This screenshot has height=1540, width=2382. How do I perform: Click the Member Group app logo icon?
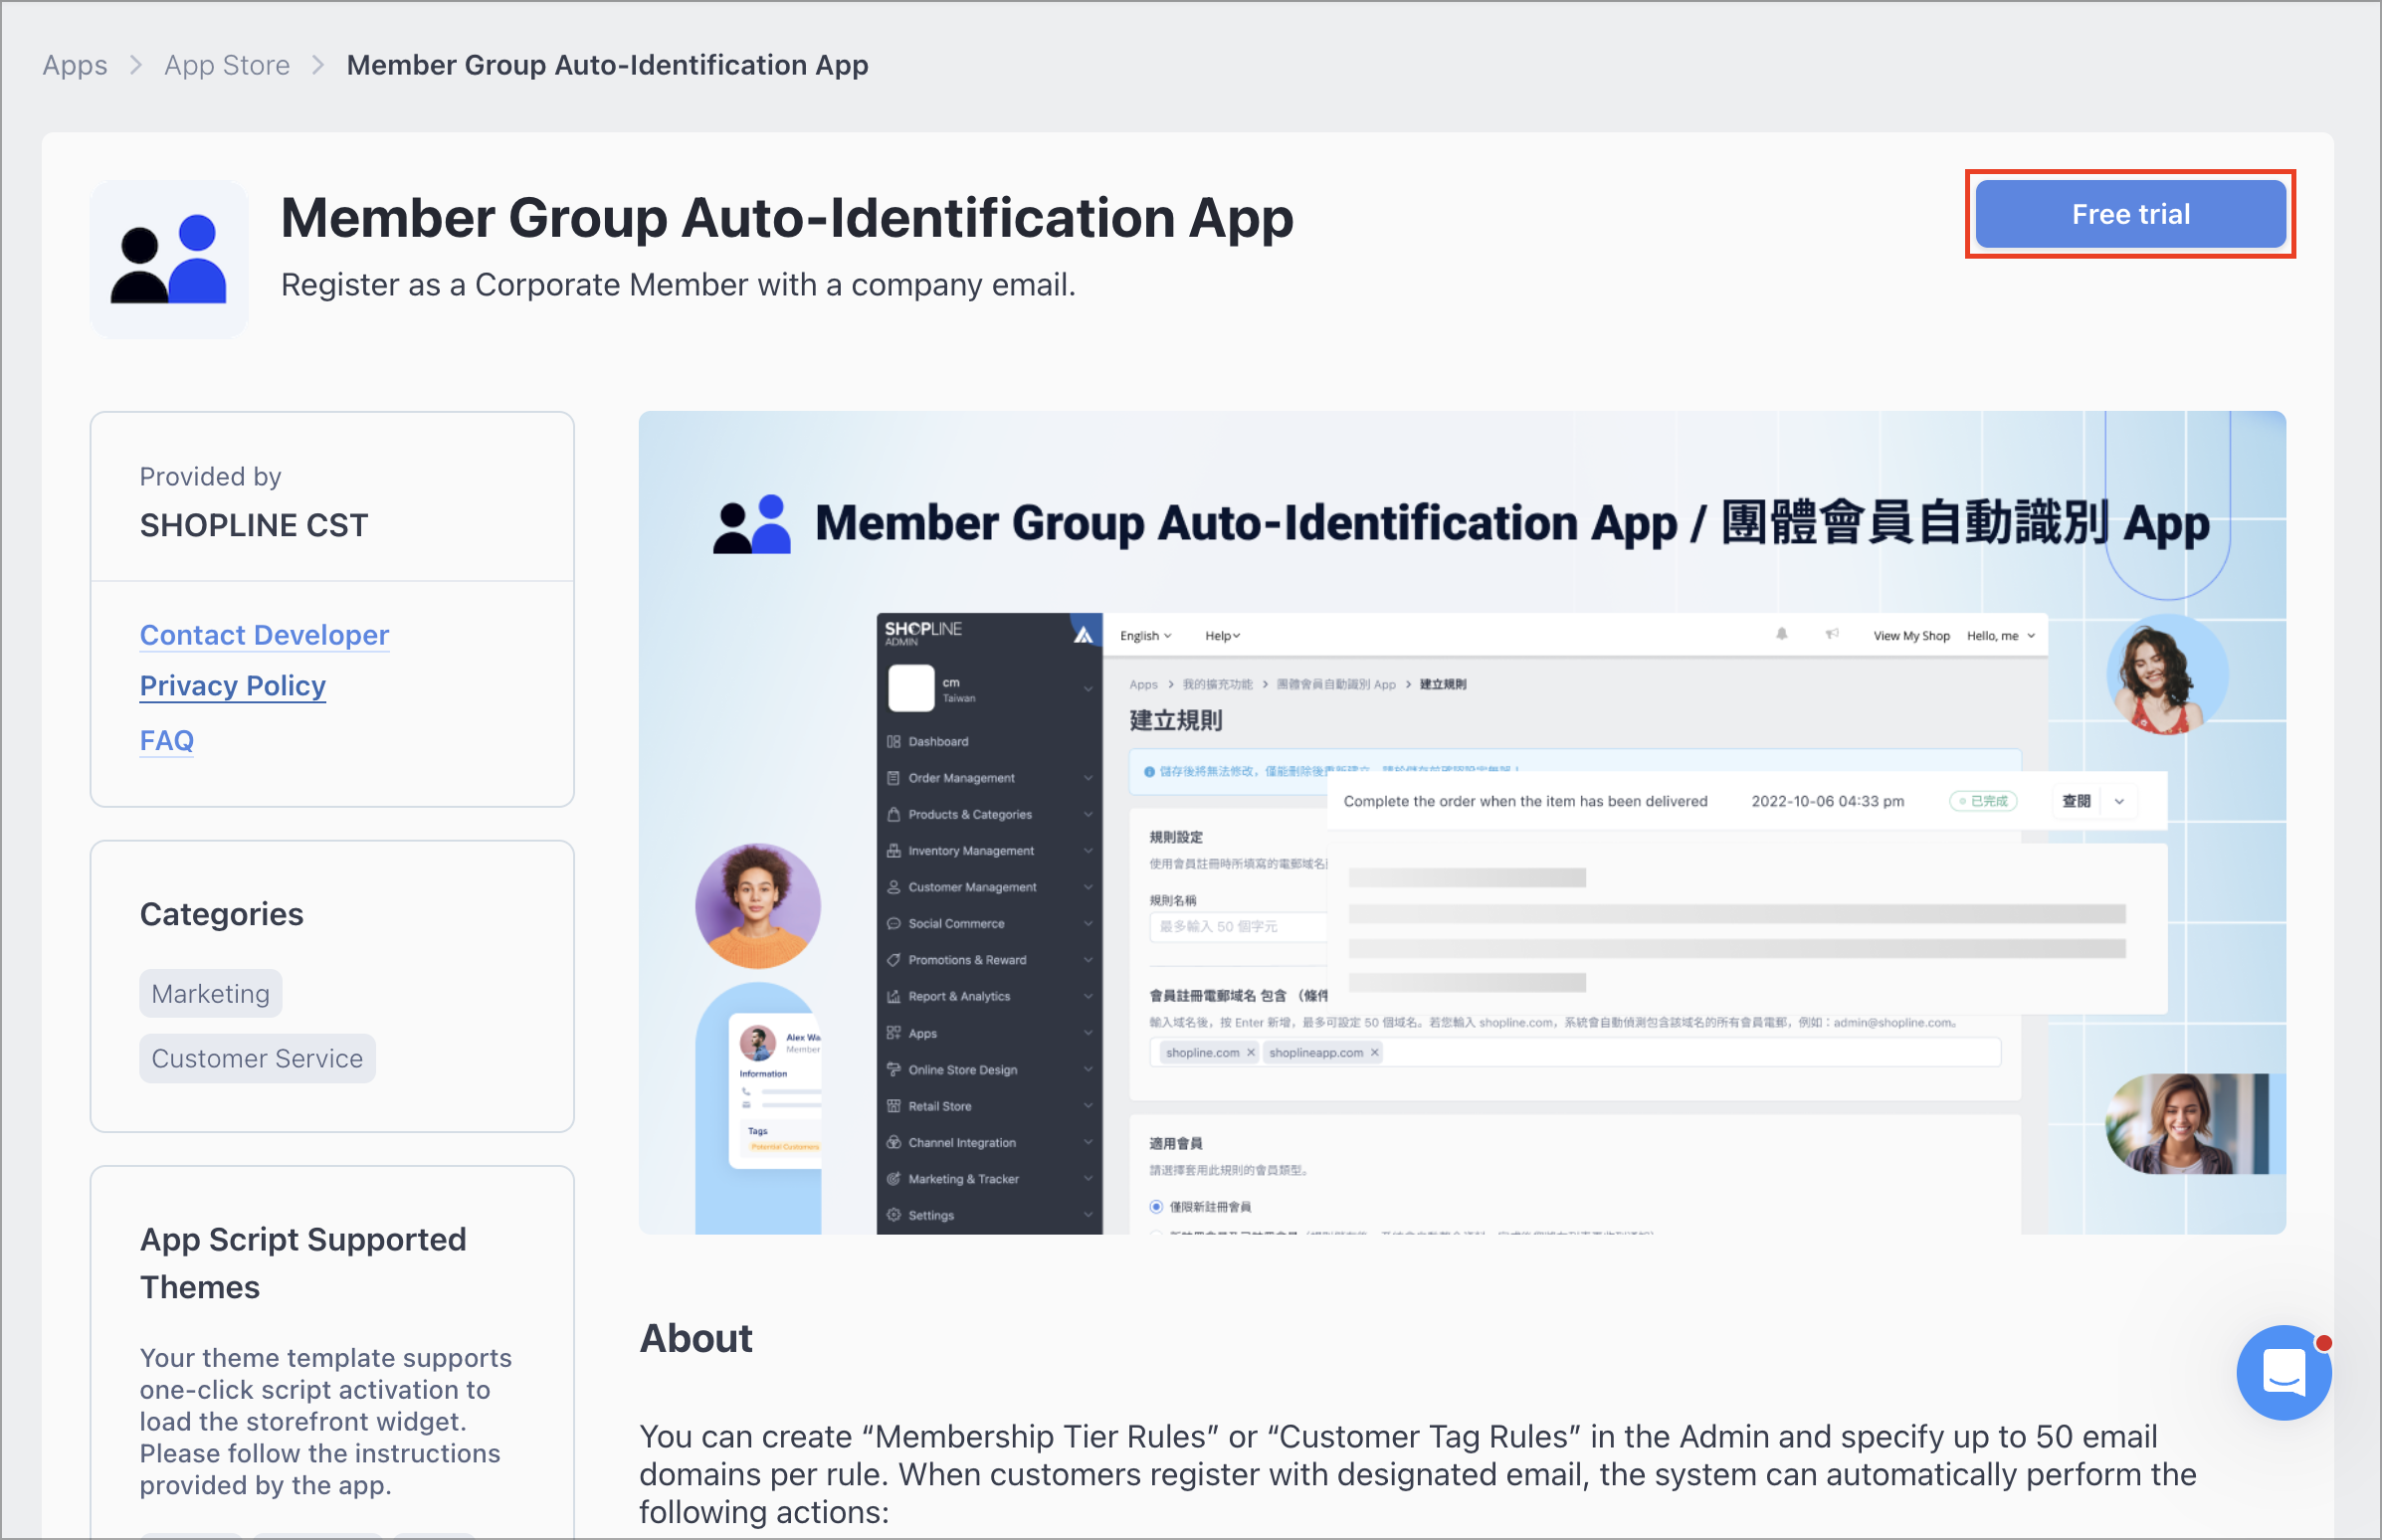coord(169,259)
